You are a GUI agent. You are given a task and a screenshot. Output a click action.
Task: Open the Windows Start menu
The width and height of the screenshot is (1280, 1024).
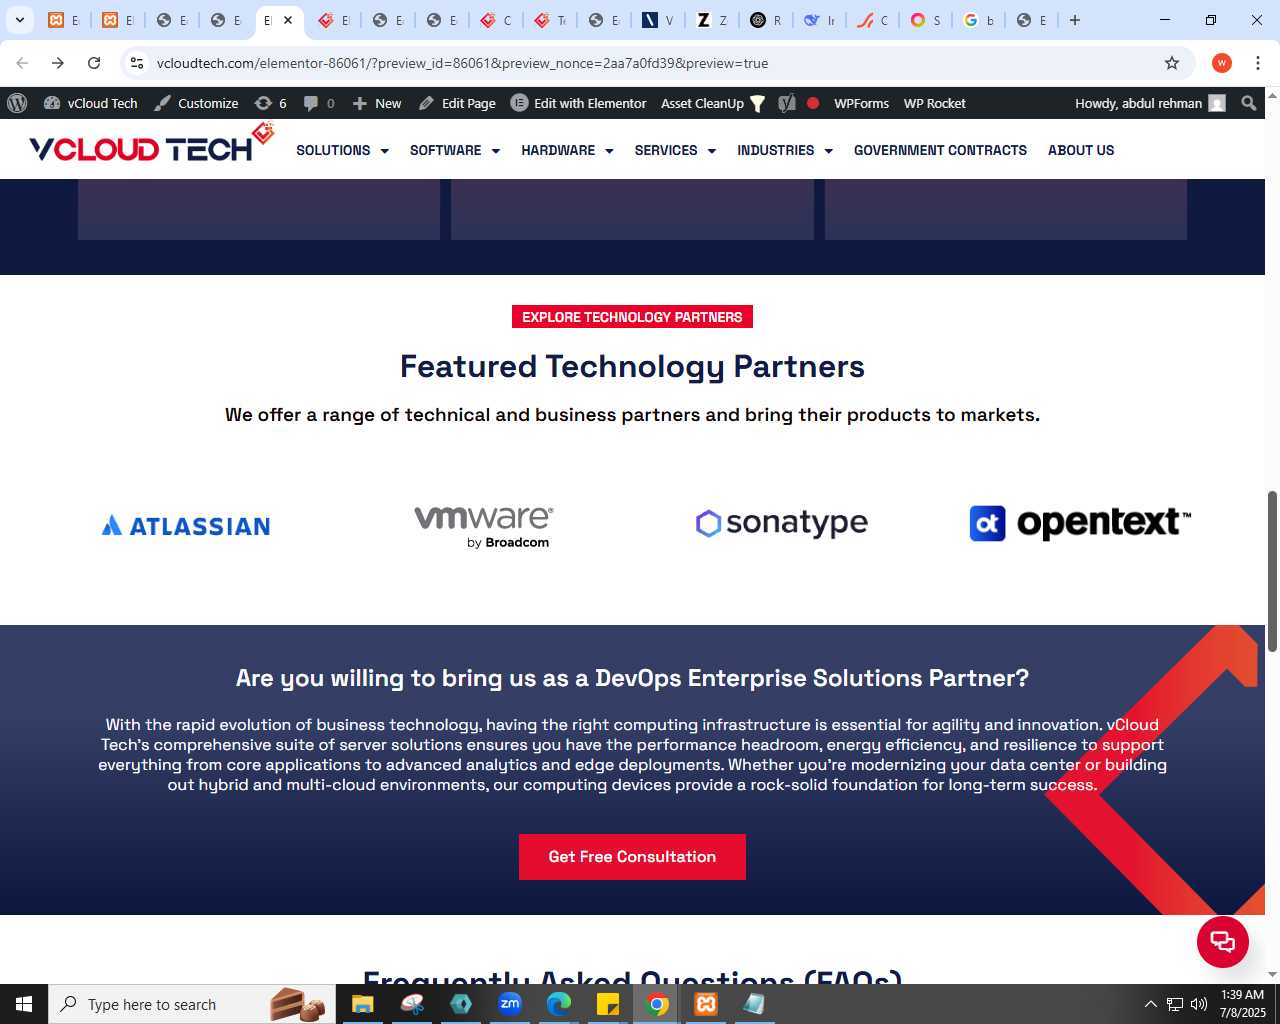[x=24, y=1004]
